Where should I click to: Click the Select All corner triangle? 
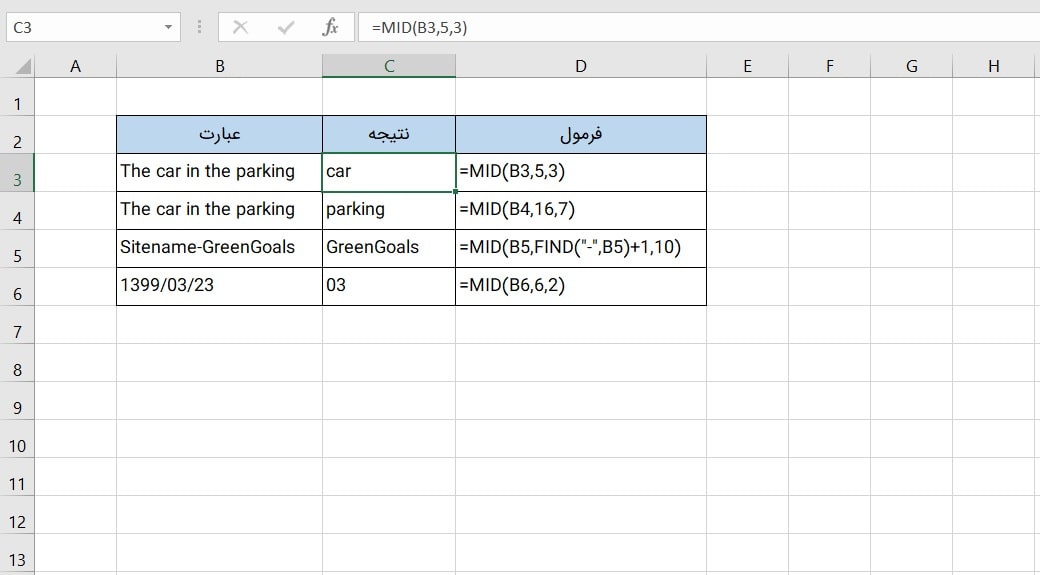(x=22, y=67)
